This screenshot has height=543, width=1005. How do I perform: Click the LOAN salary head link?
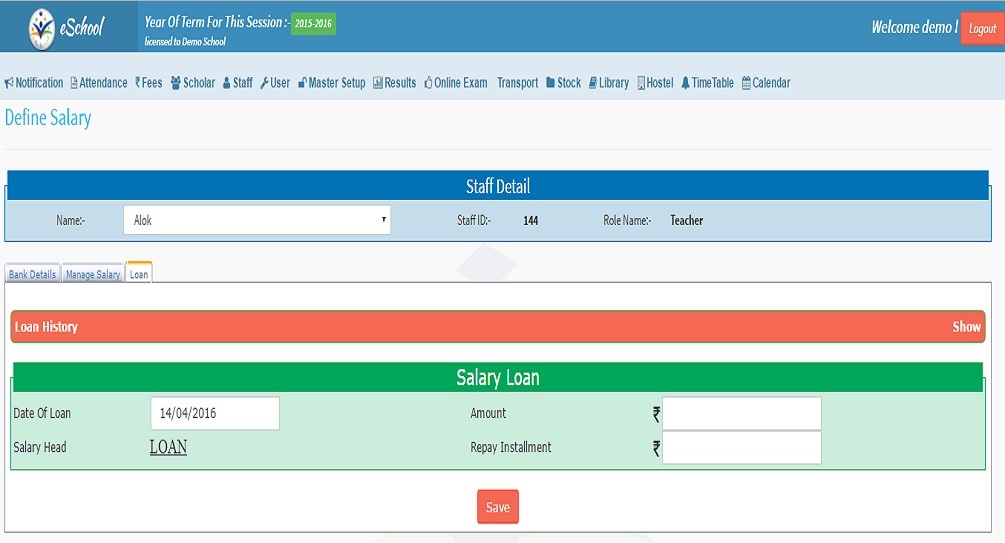[x=168, y=447]
